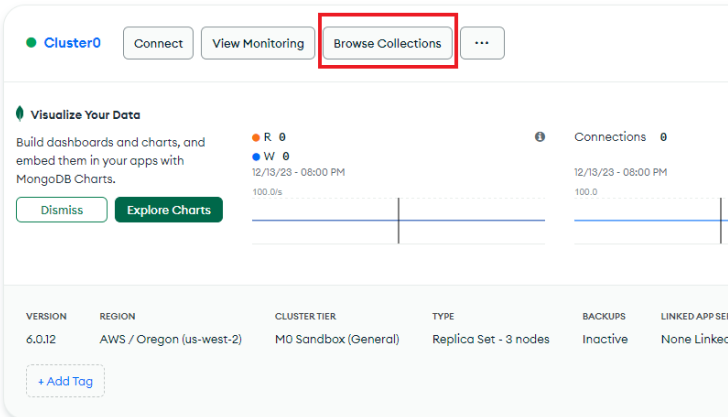
Task: Click the Connections label
Action: [x=610, y=137]
